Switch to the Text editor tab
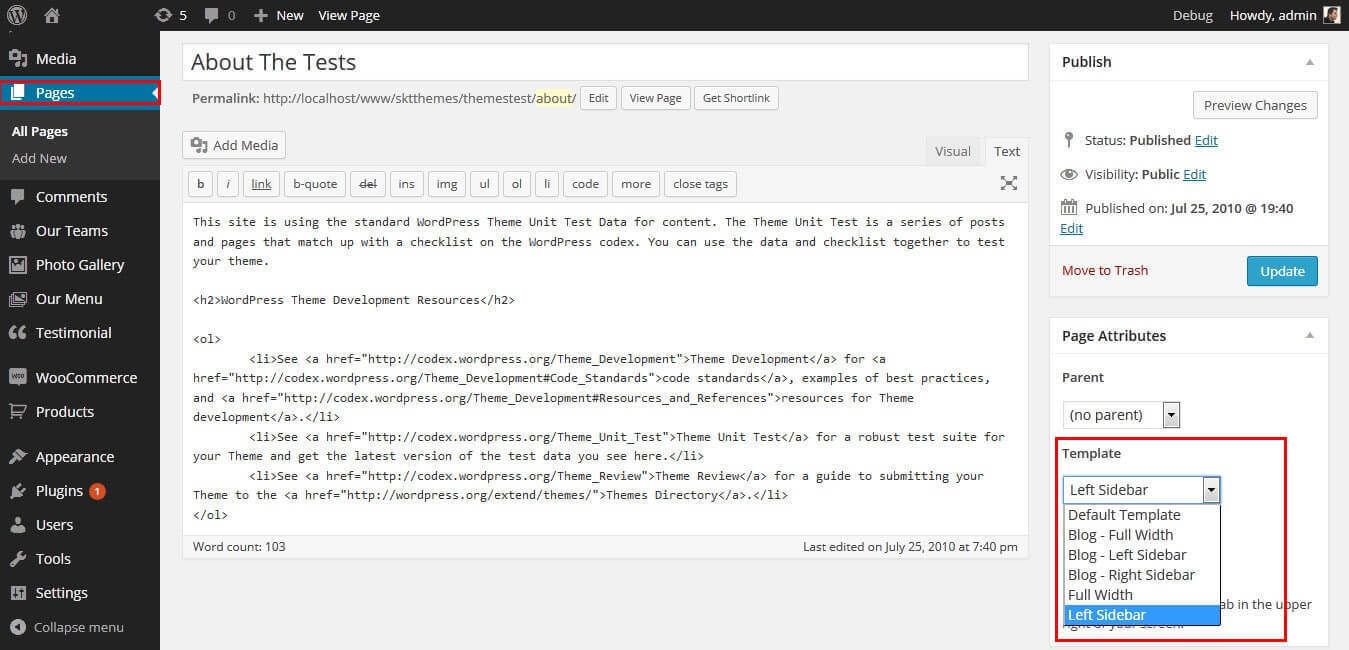The width and height of the screenshot is (1349, 650). 1007,151
